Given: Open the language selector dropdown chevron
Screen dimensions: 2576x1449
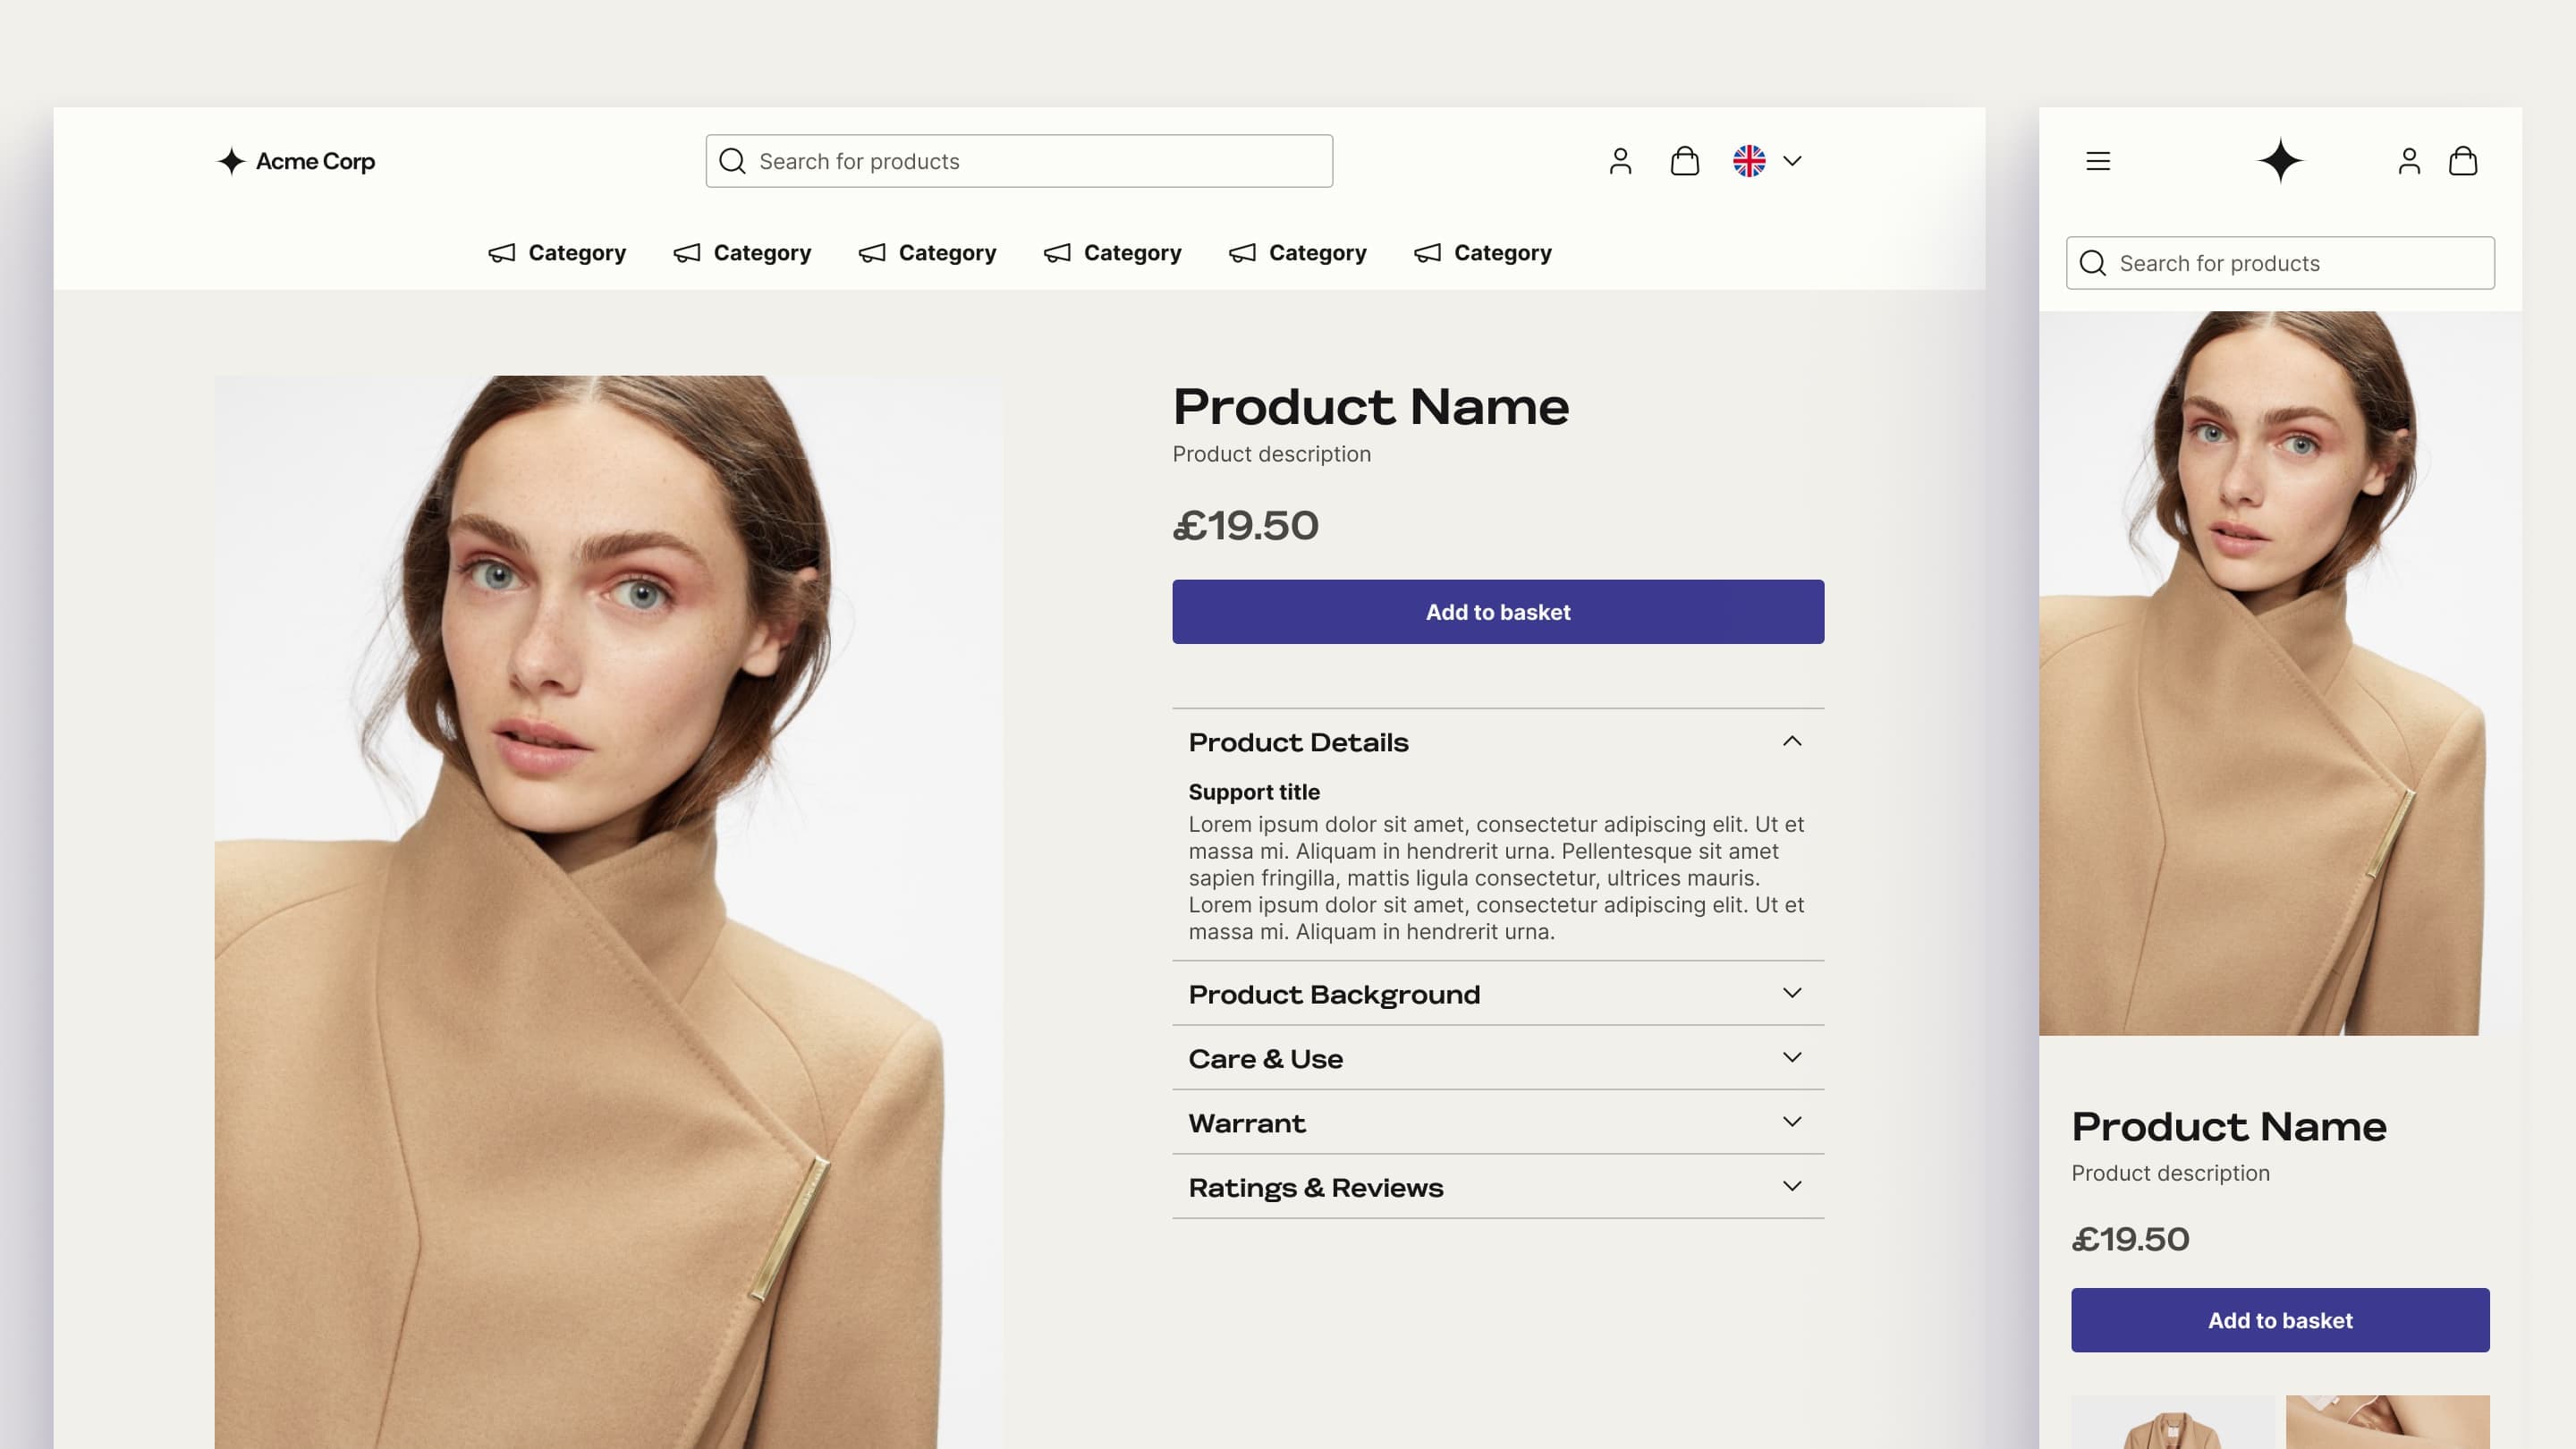Looking at the screenshot, I should click(x=1792, y=161).
